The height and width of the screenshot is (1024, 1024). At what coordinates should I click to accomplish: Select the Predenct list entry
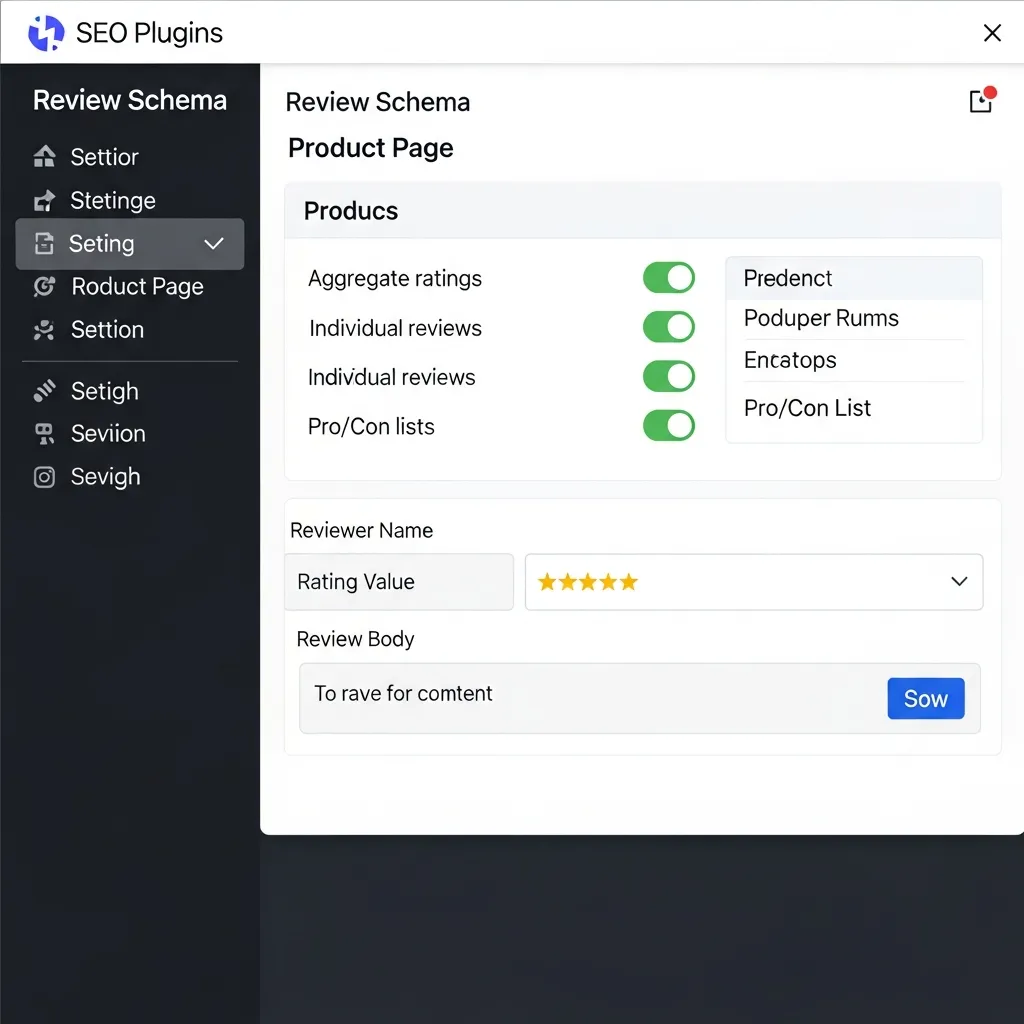(787, 278)
